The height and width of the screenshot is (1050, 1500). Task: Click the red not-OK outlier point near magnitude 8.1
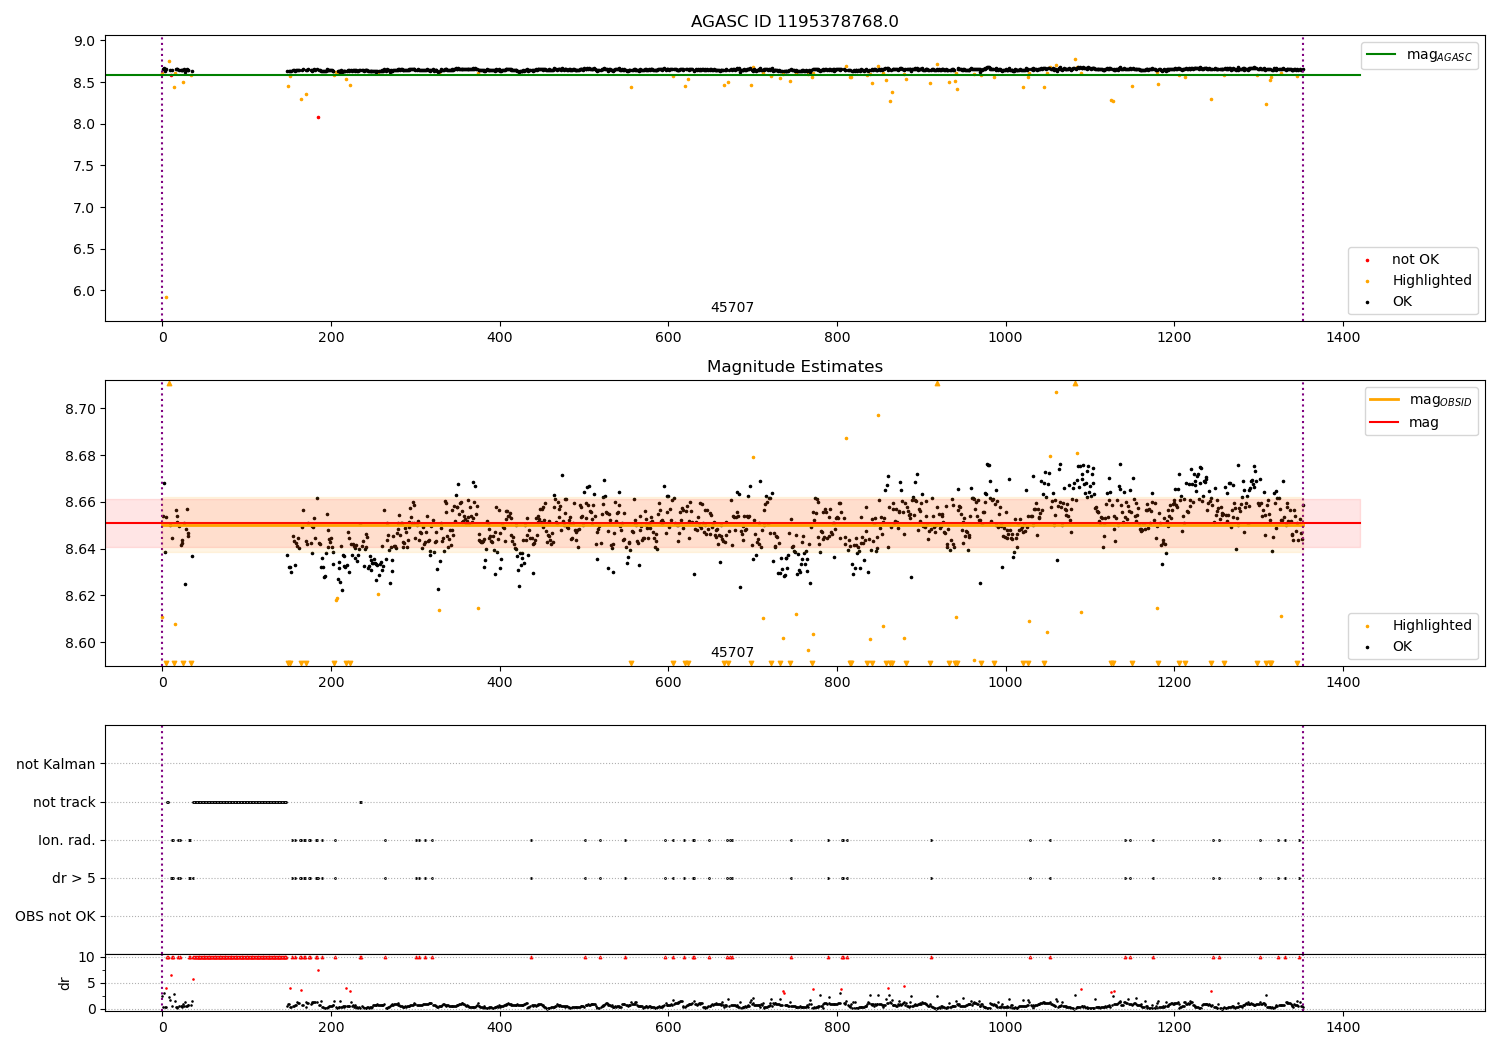coord(318,117)
